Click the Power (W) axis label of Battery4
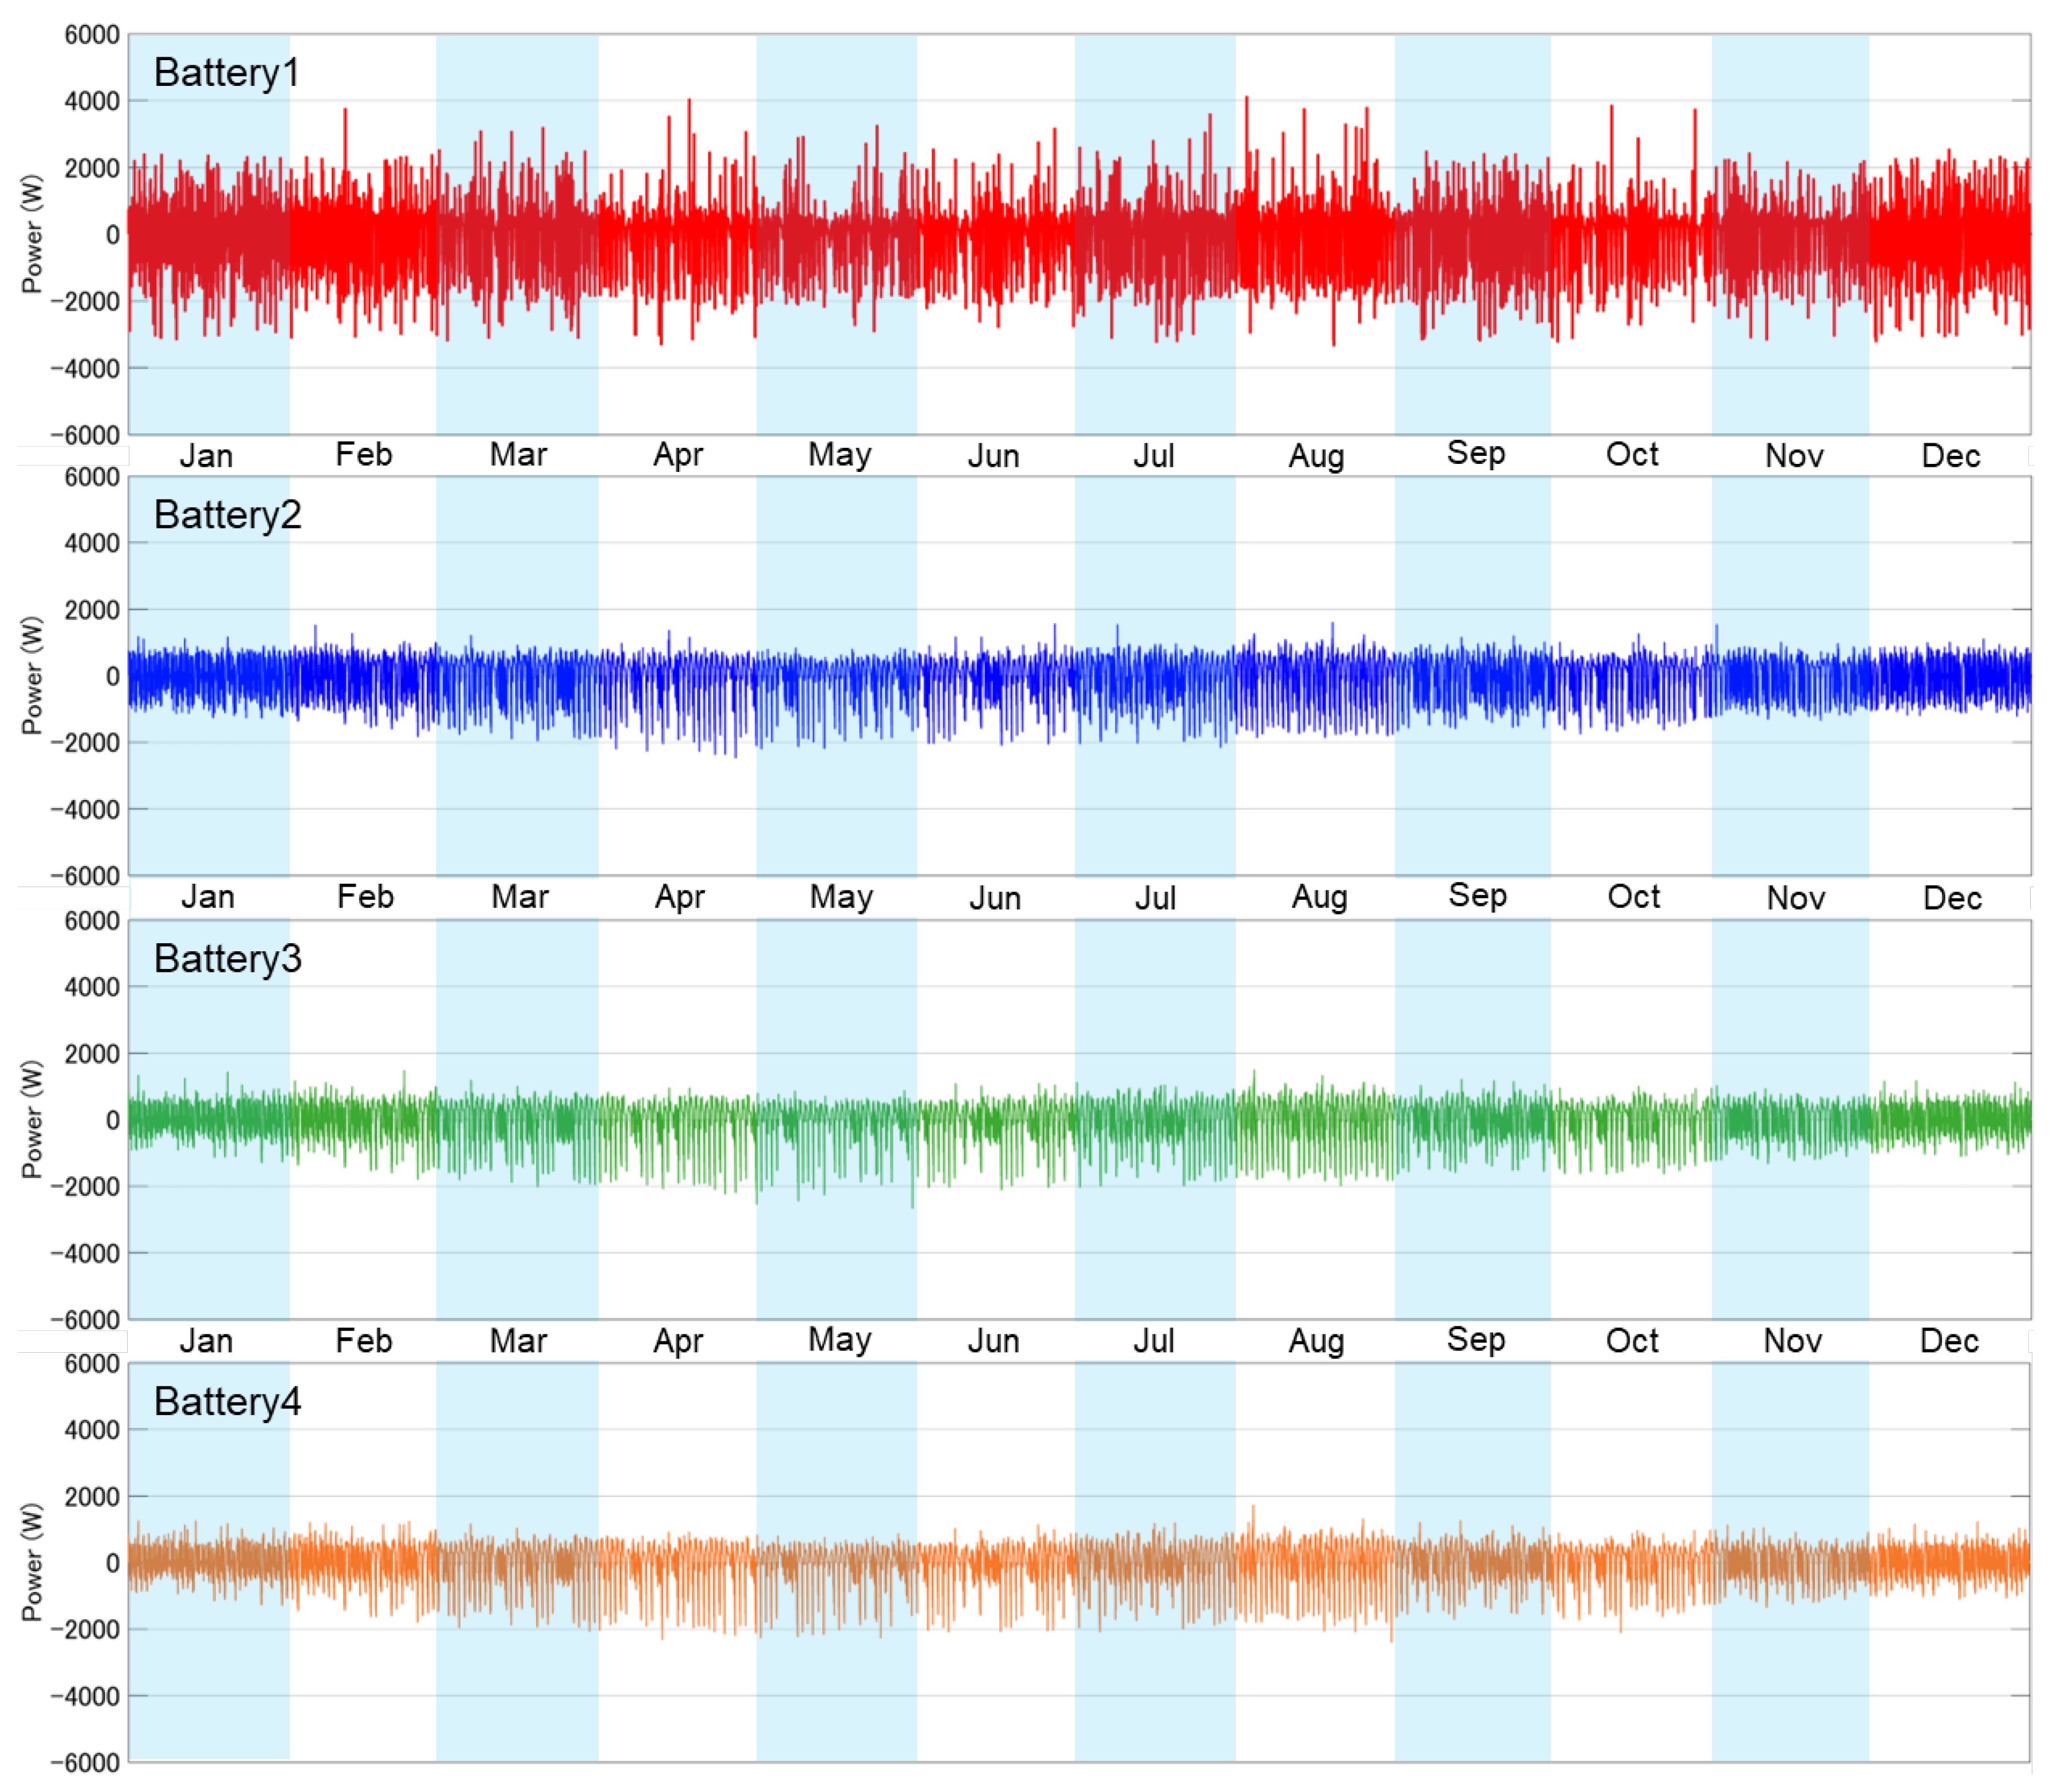Image resolution: width=2057 pixels, height=1792 pixels. click(x=32, y=1562)
